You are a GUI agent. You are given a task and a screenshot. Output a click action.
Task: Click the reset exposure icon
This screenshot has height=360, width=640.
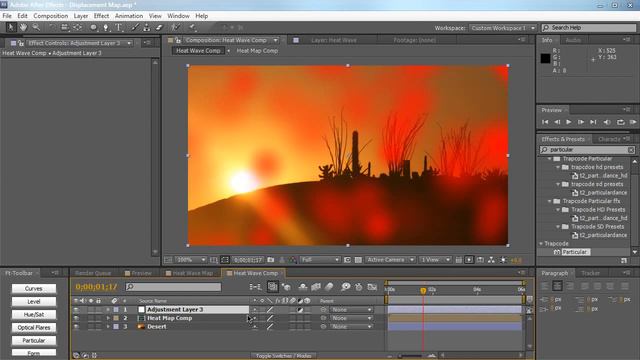point(503,260)
